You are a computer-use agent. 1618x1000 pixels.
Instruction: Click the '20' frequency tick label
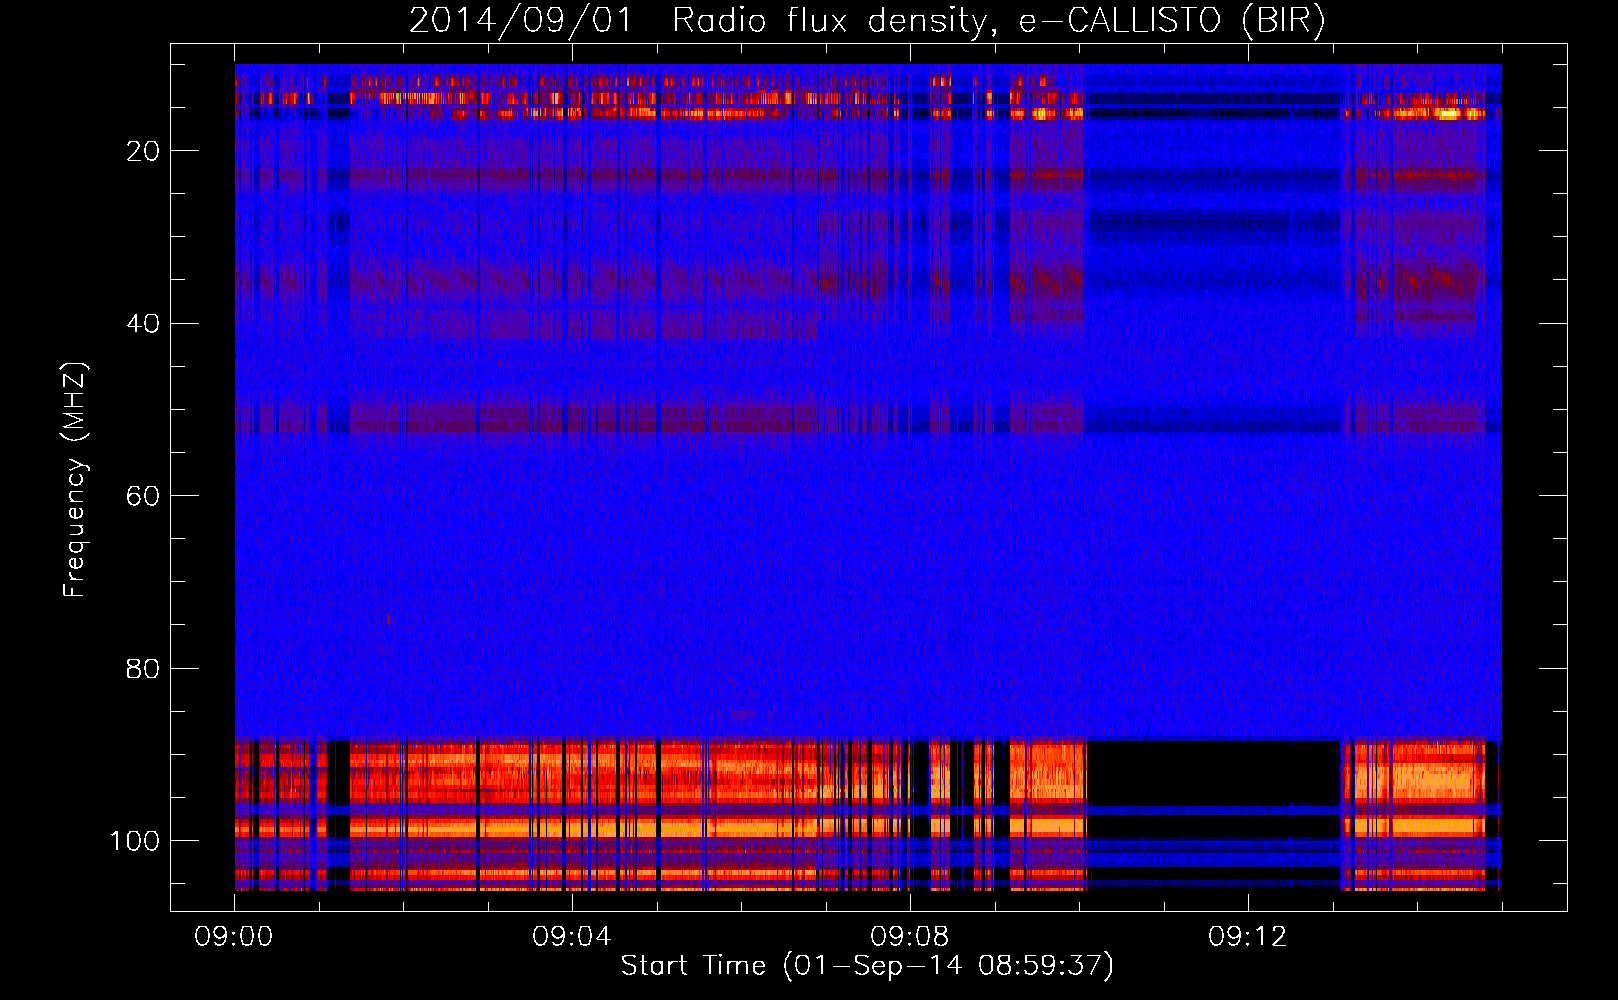(x=144, y=151)
